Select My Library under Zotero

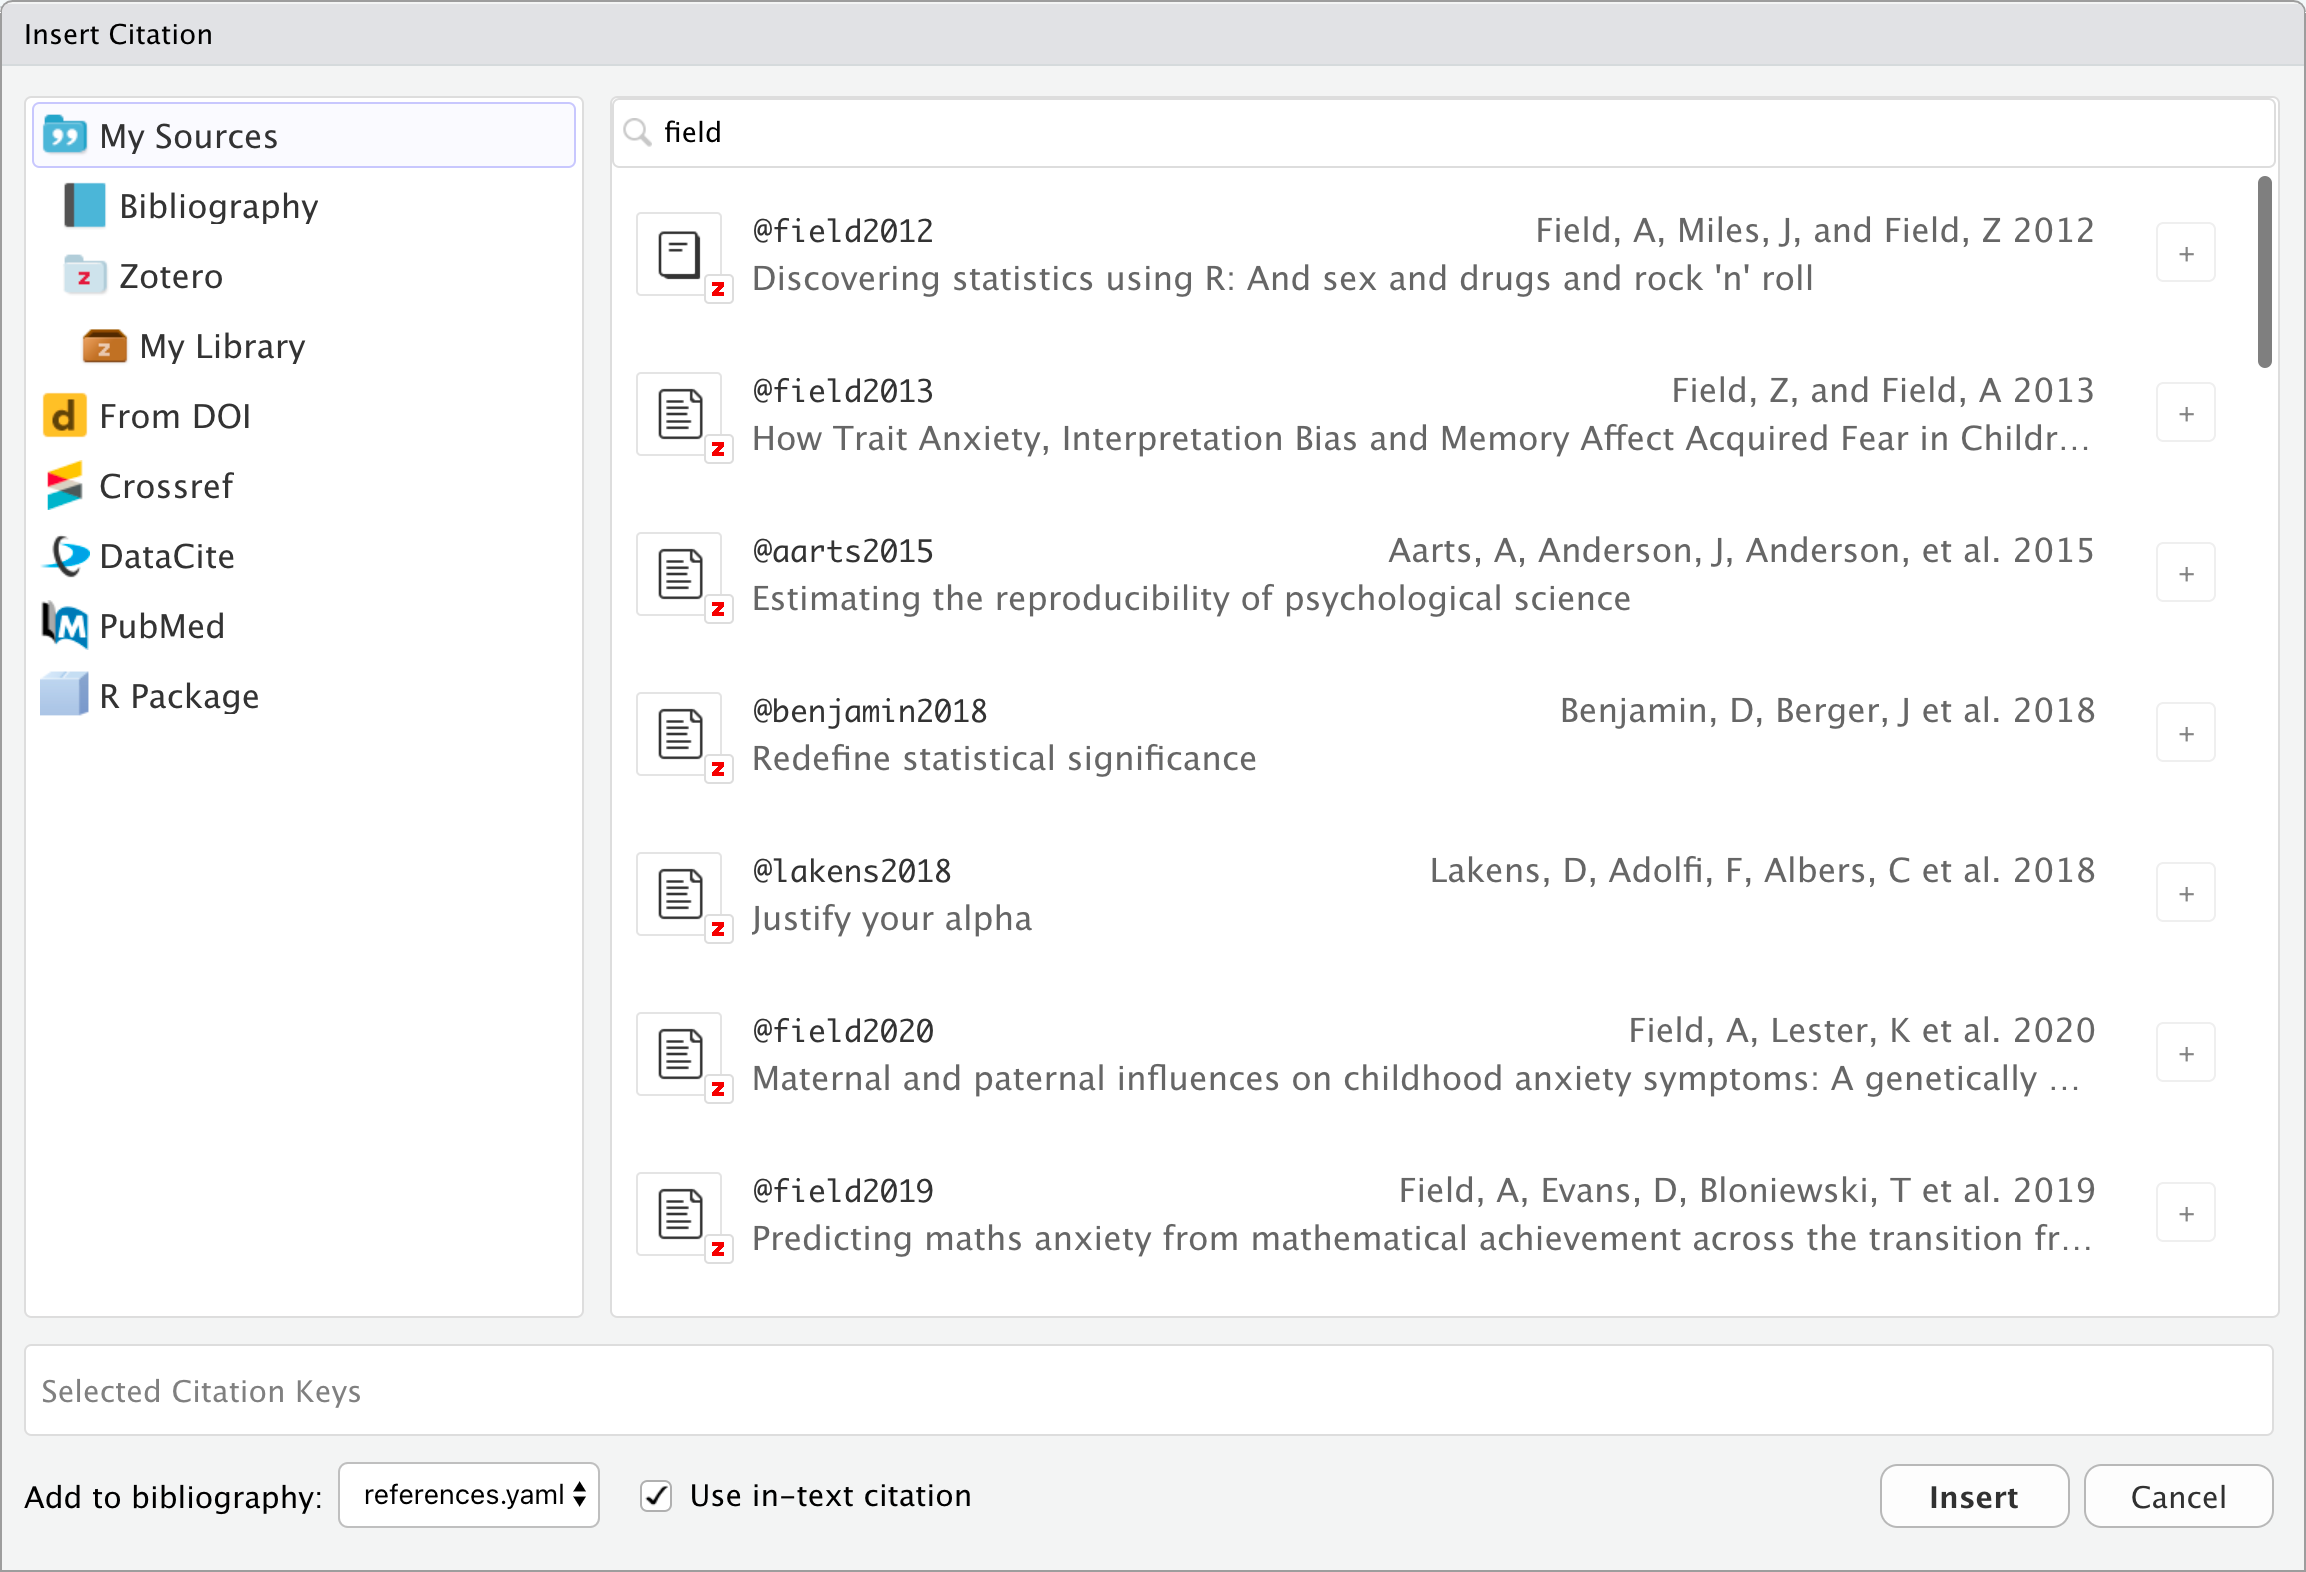[221, 346]
